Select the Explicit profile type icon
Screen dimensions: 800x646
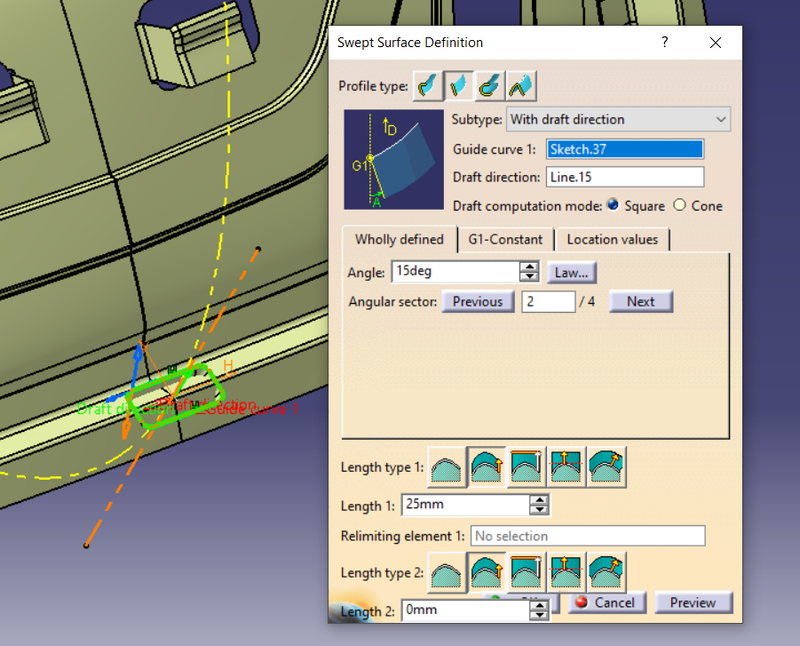point(427,86)
